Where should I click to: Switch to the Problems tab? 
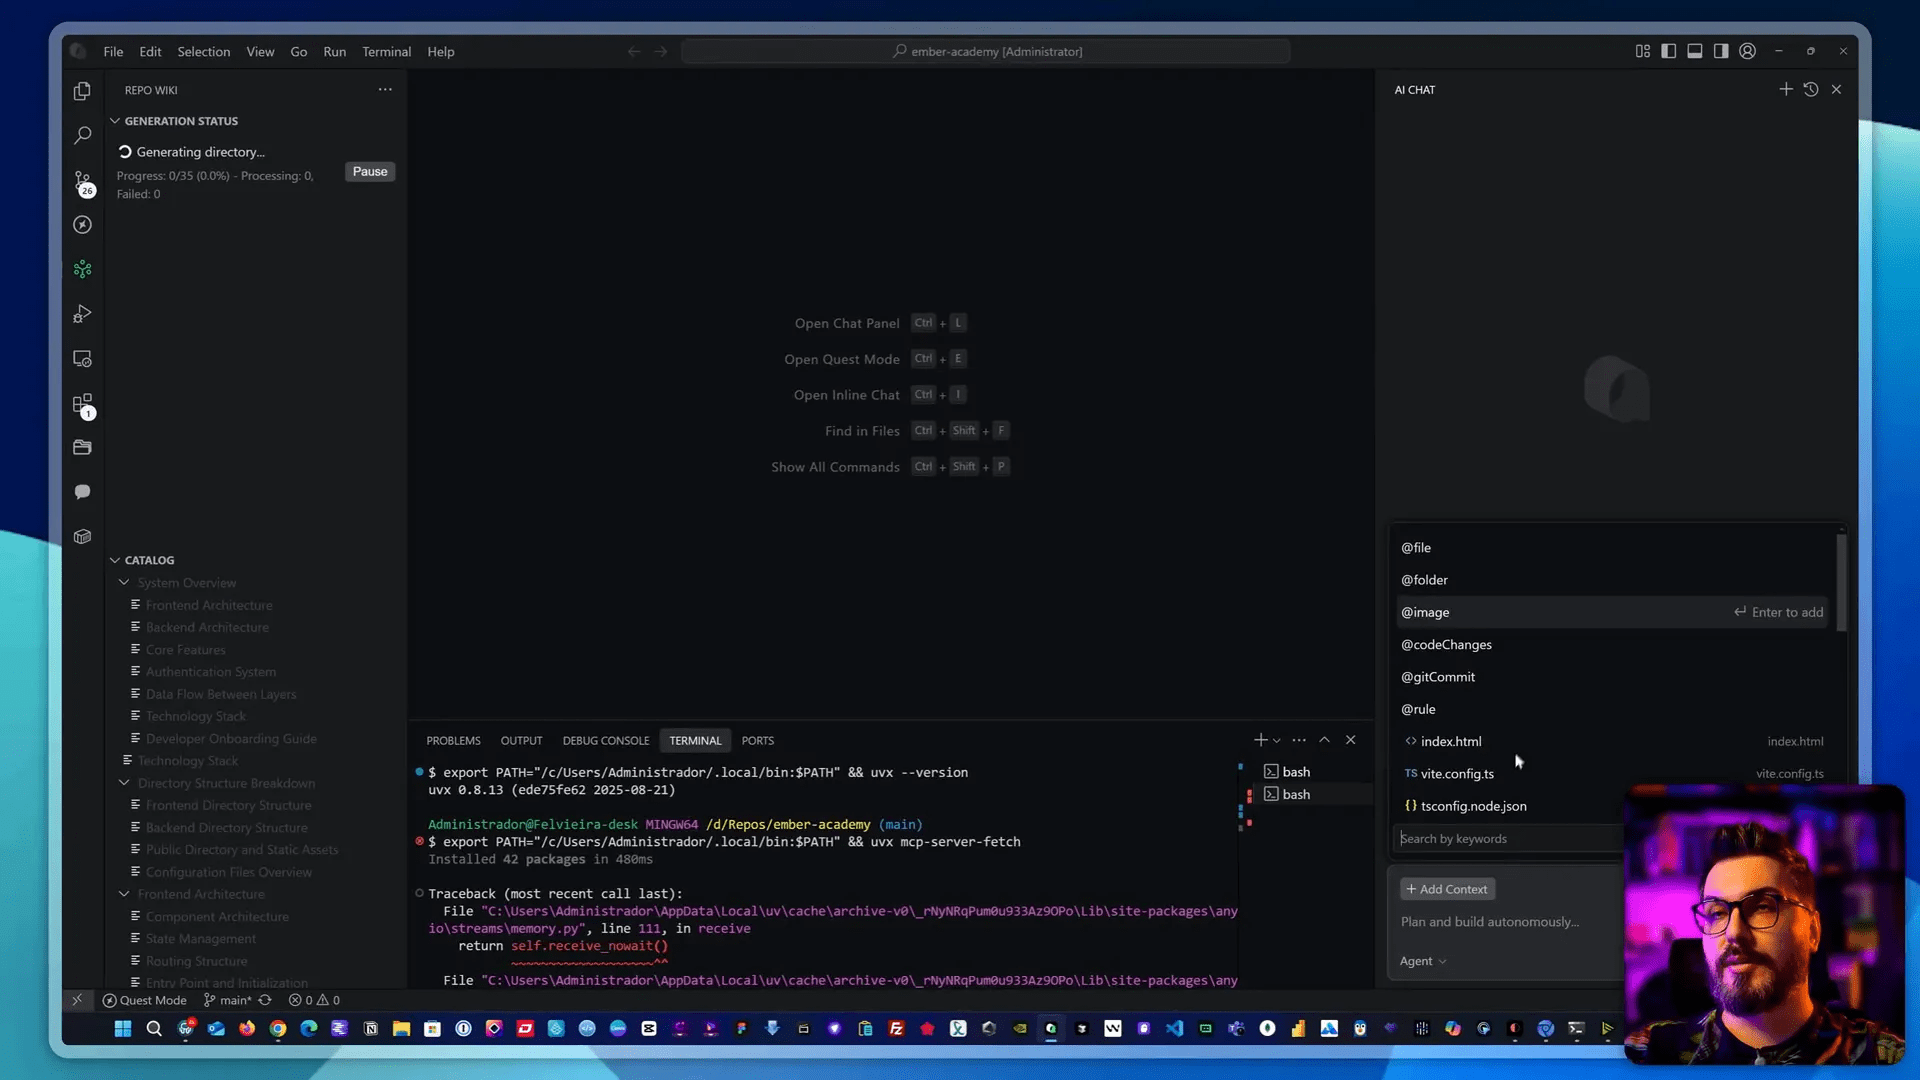click(453, 741)
